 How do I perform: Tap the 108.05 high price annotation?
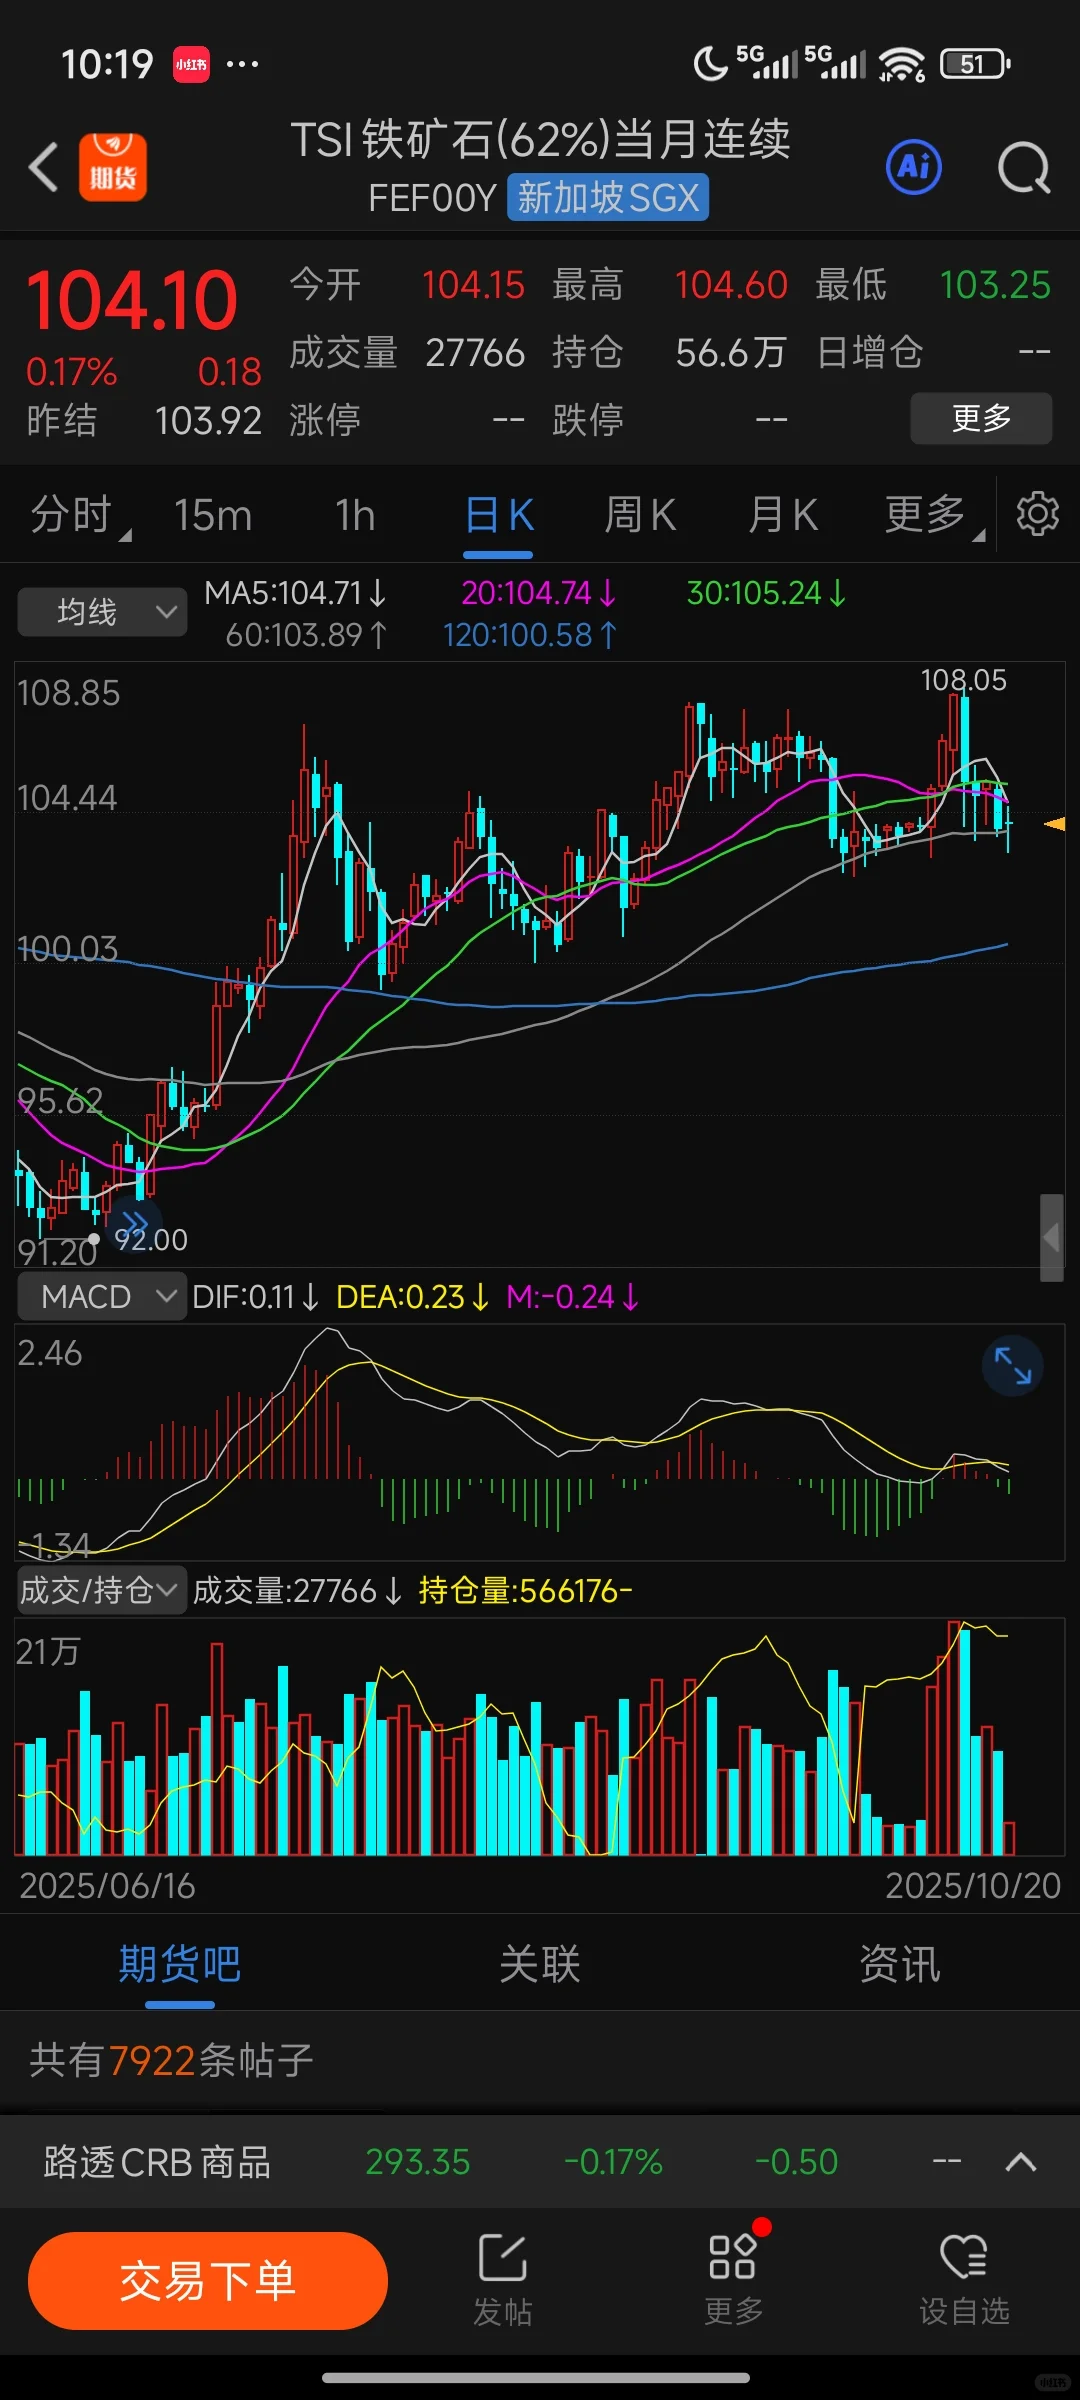click(x=963, y=680)
